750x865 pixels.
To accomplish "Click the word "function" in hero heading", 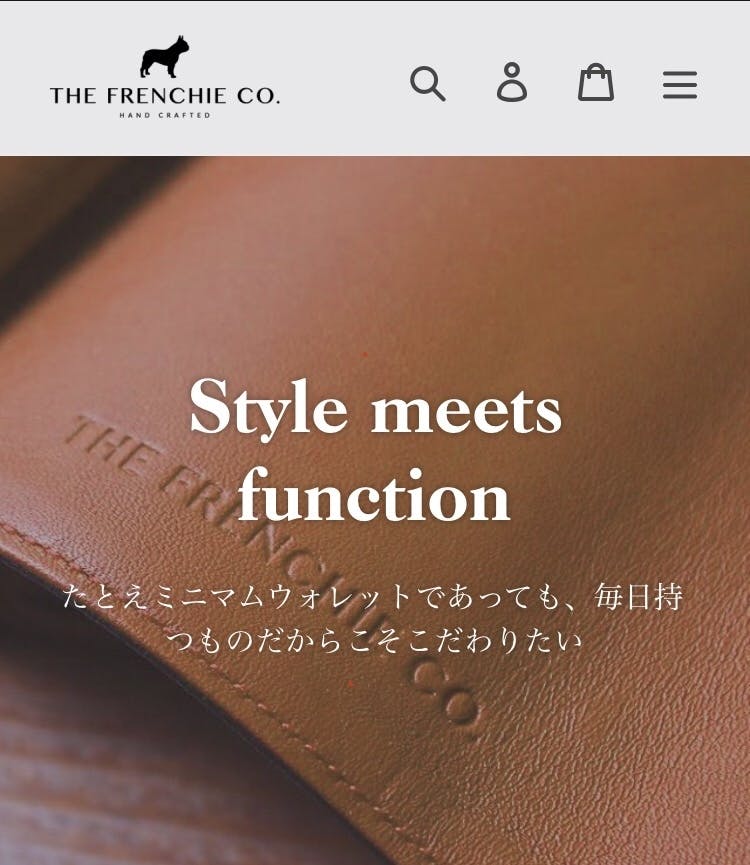I will point(374,495).
